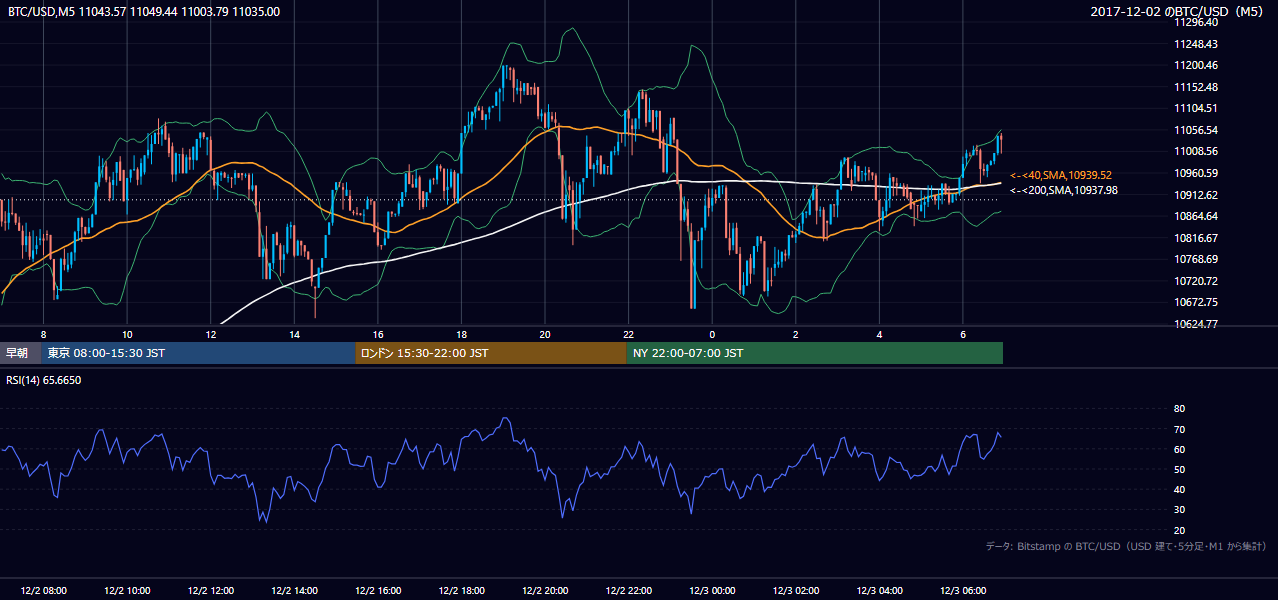This screenshot has height=600, width=1278.
Task: Select RSI scale value 80
Action: coord(1179,409)
